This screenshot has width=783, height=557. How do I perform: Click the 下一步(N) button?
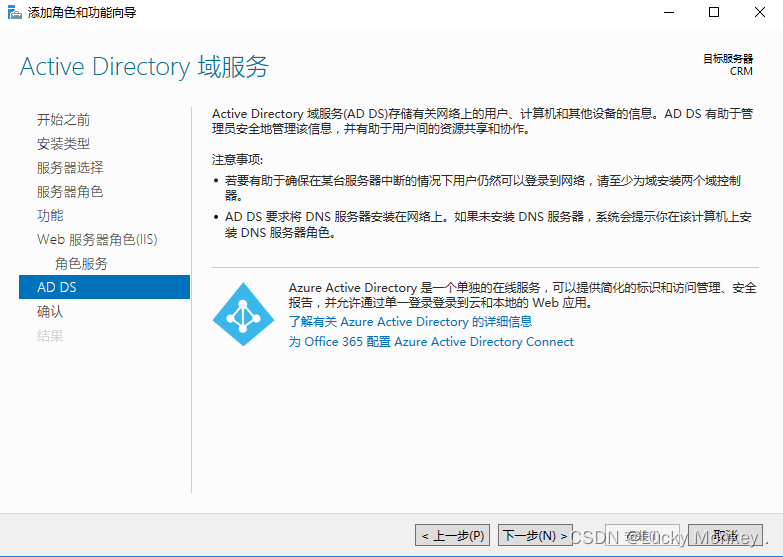pos(535,536)
